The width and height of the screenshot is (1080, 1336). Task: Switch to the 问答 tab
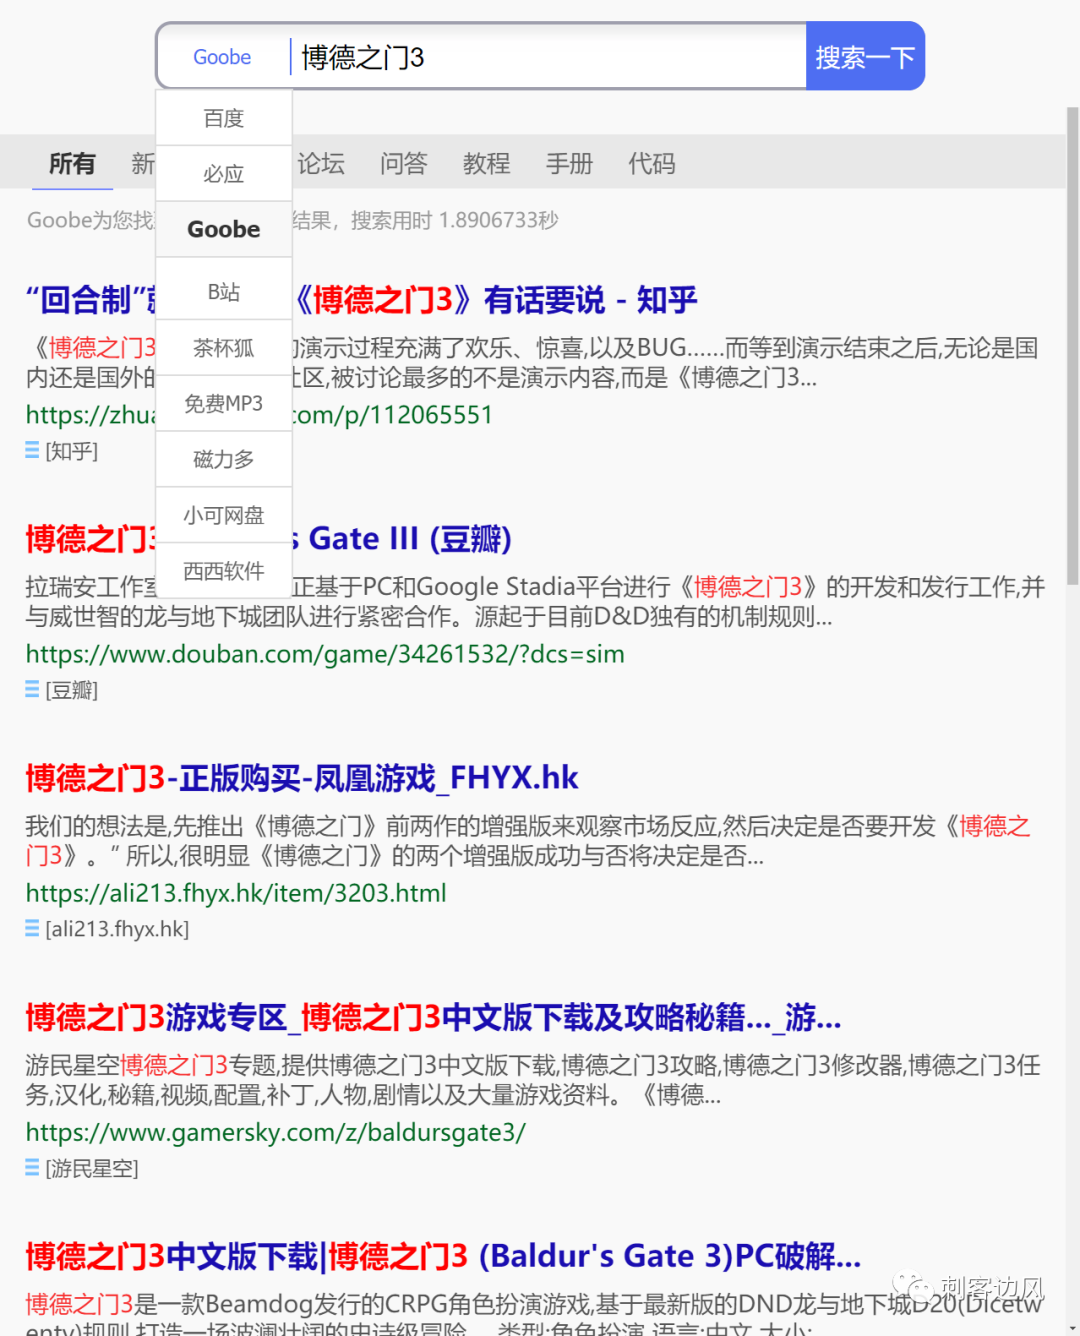[x=404, y=163]
